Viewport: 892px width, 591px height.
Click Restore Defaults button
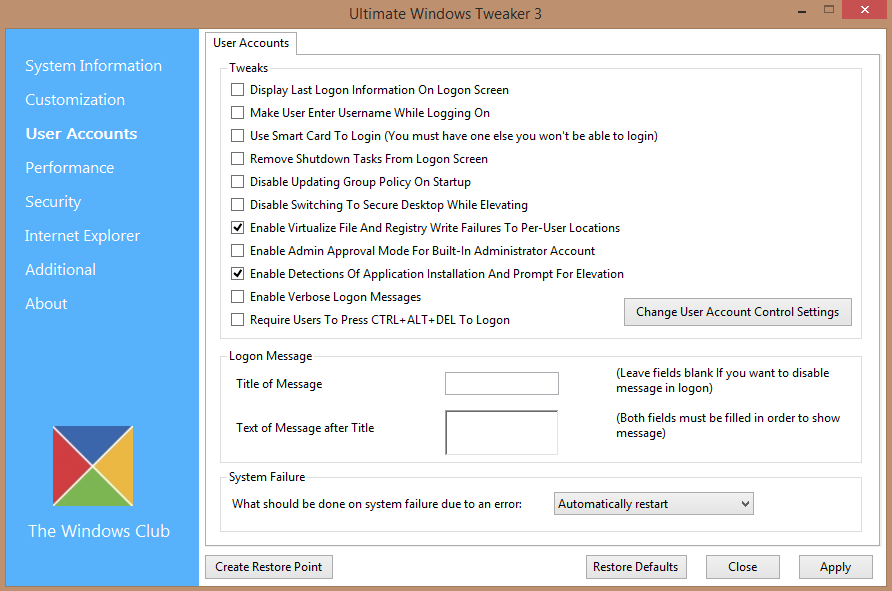tap(636, 567)
